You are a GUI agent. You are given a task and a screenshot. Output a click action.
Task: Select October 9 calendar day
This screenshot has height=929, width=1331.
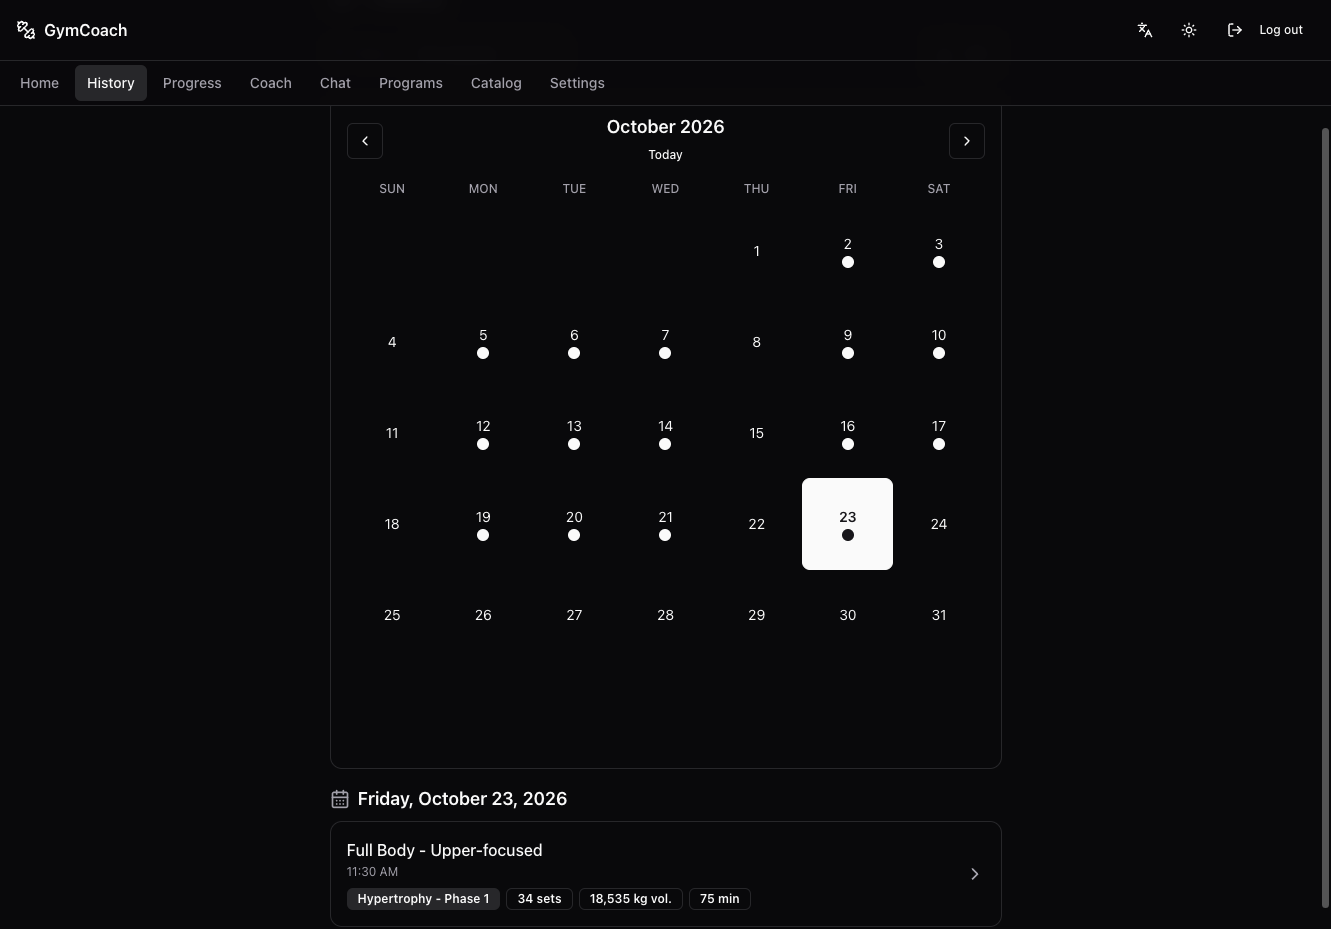(847, 342)
